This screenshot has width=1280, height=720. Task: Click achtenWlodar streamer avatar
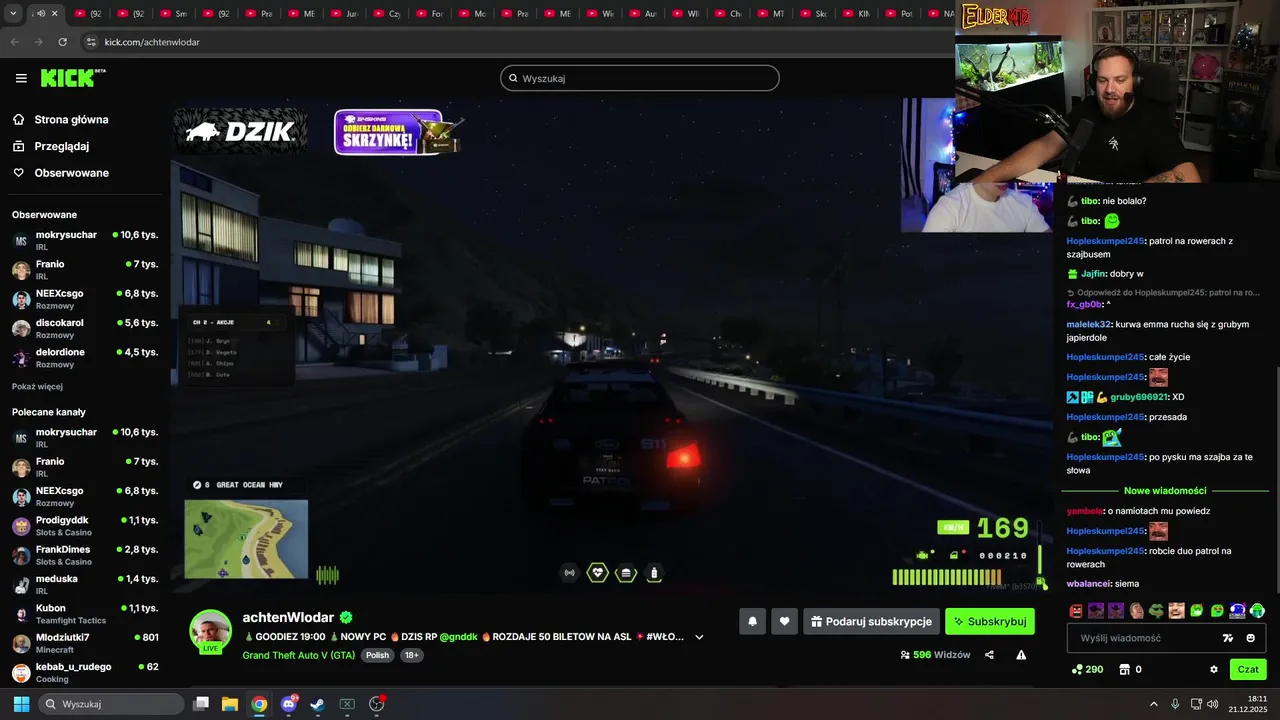pyautogui.click(x=211, y=631)
